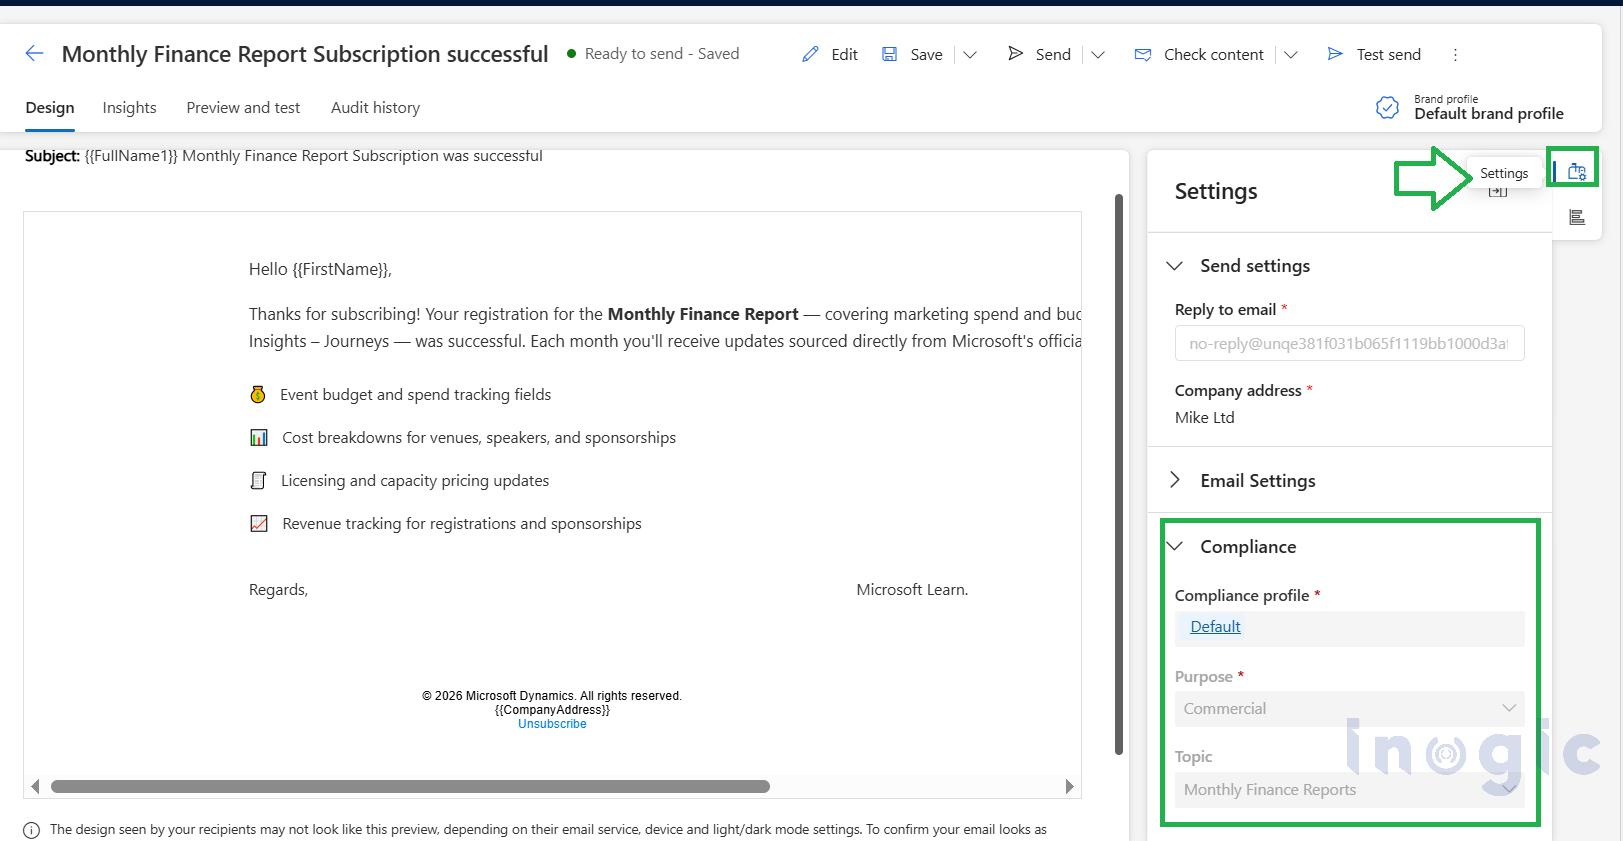Open the Check content dropdown chevron
The width and height of the screenshot is (1623, 841).
tap(1291, 55)
